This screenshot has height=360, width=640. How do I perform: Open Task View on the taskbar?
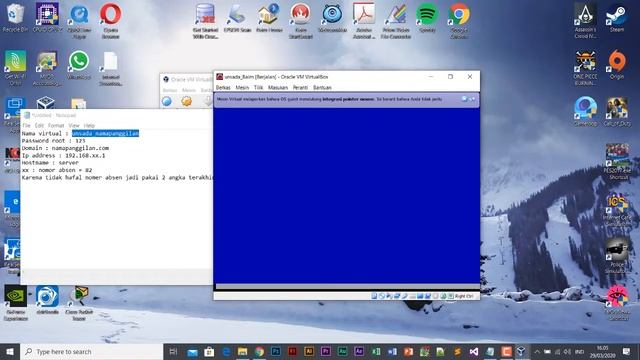(173, 351)
